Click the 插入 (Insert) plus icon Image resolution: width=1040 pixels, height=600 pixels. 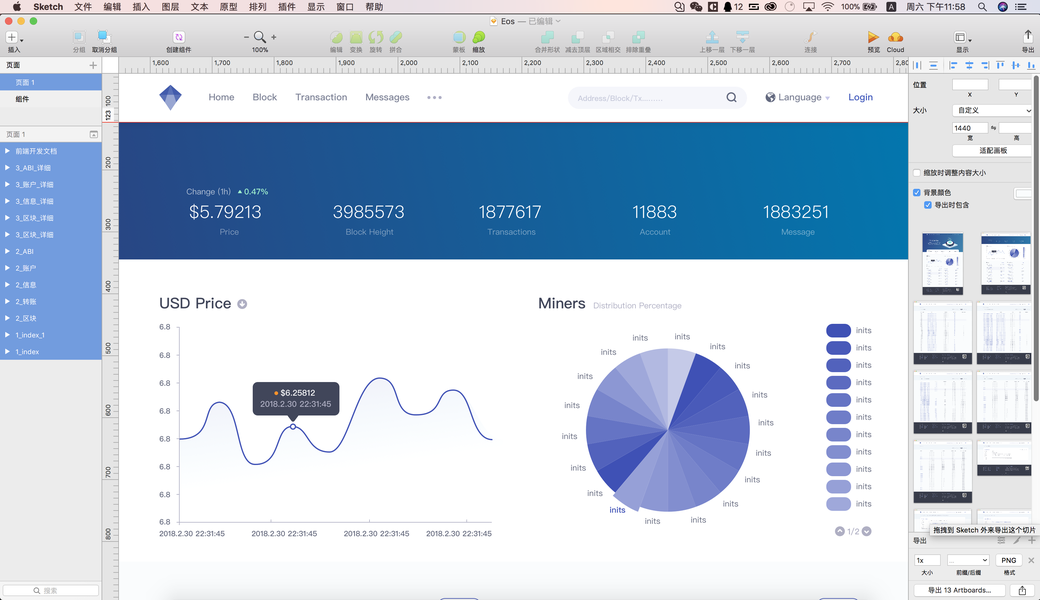coord(11,37)
